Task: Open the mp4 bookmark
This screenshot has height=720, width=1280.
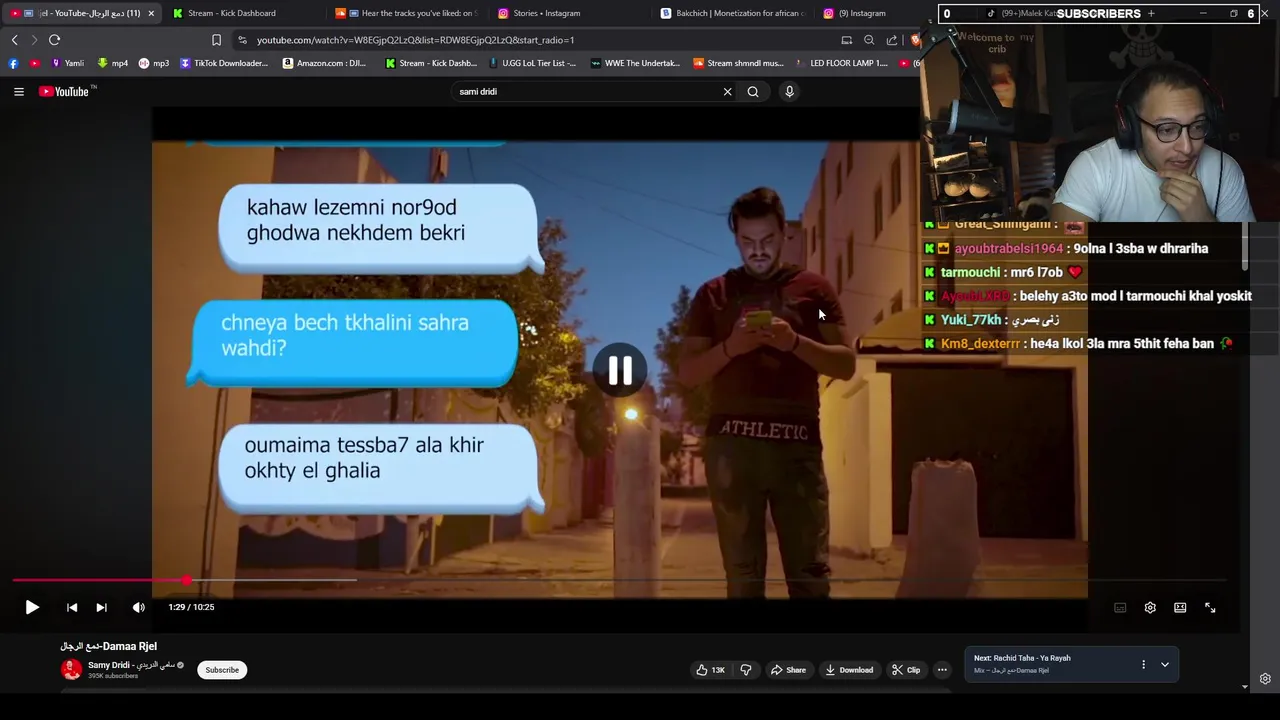Action: pos(112,63)
